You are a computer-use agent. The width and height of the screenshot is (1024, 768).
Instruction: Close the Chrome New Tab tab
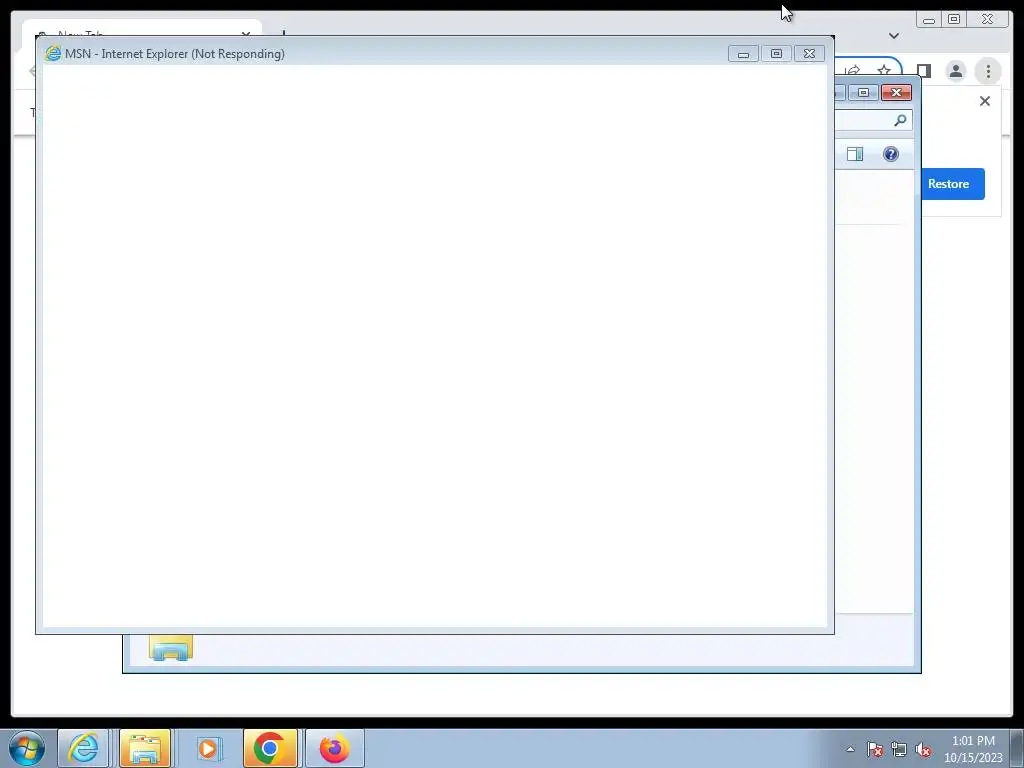click(x=246, y=33)
